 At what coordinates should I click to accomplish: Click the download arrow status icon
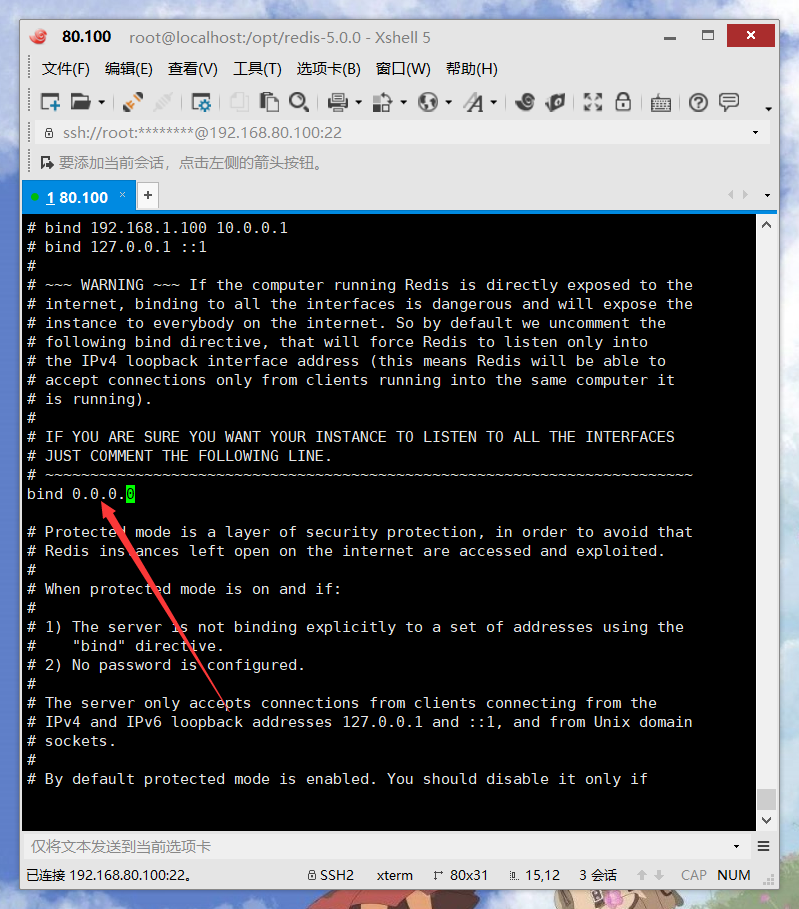click(x=659, y=875)
